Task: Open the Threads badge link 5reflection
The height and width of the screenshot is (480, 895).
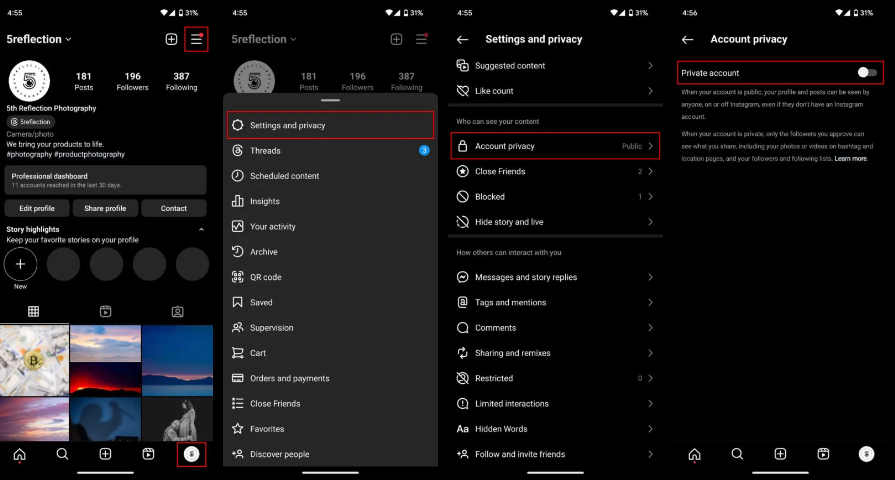Action: tap(31, 122)
